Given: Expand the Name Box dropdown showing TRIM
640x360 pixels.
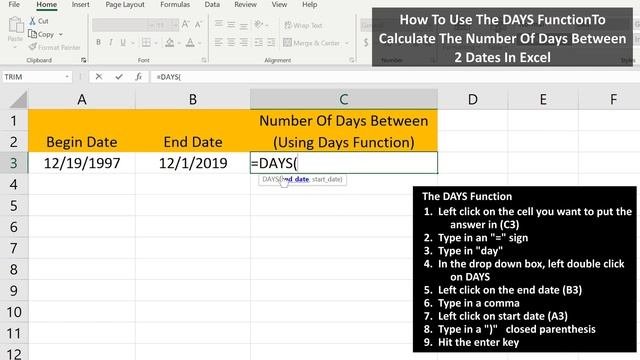Looking at the screenshot, I should (x=67, y=77).
